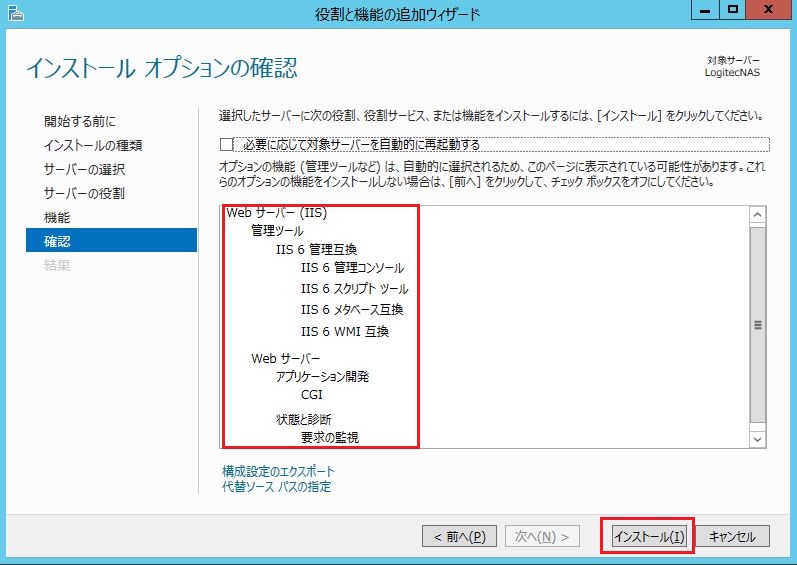Select the 機能 step in the sidebar
This screenshot has width=797, height=565.
(x=57, y=217)
